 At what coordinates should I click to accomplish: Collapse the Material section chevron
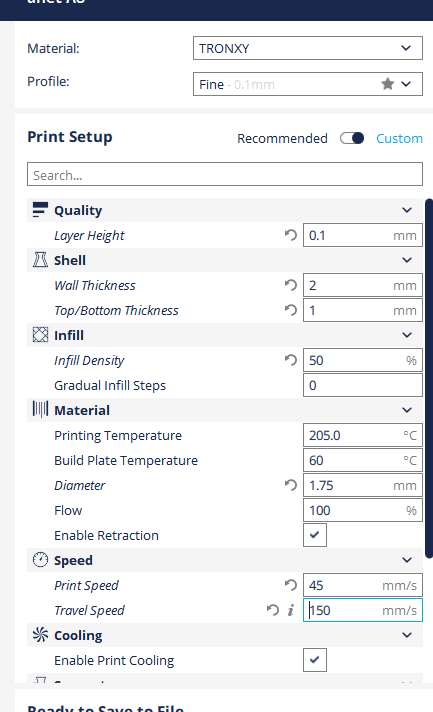(407, 410)
